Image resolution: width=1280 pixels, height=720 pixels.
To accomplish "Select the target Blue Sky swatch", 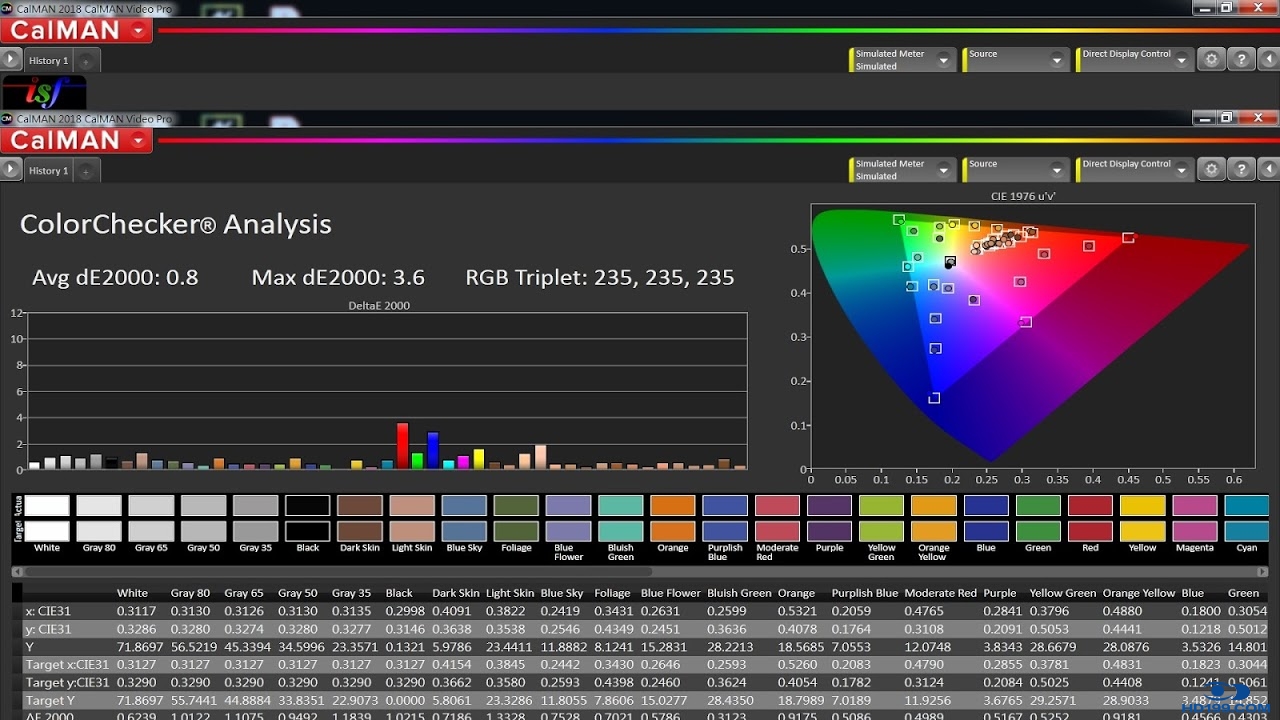I will point(464,531).
